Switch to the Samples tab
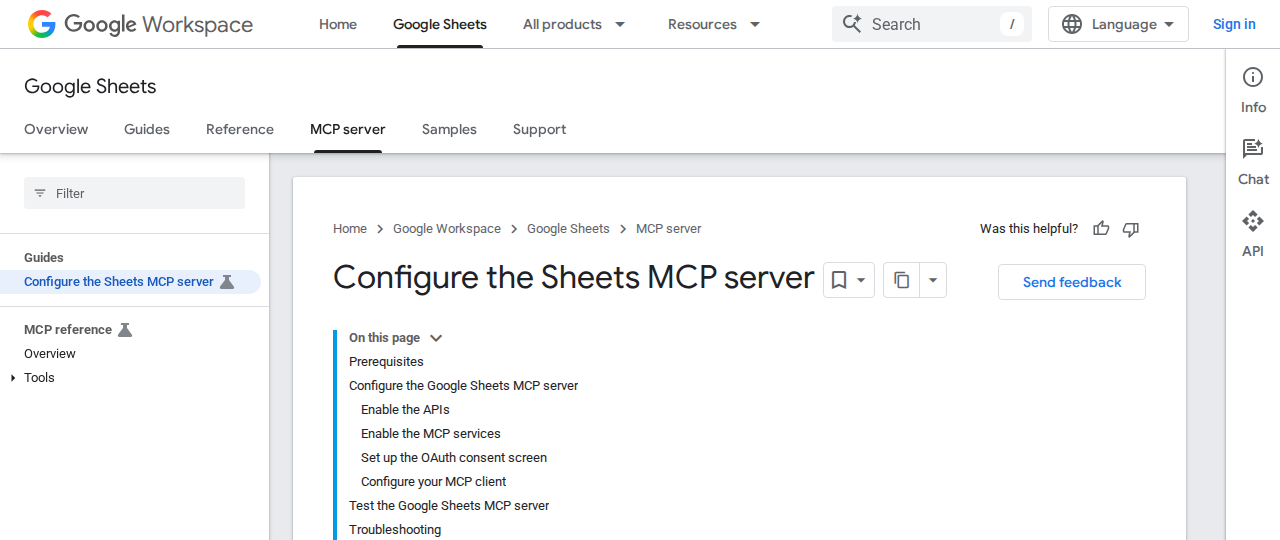This screenshot has height=540, width=1280. point(449,129)
